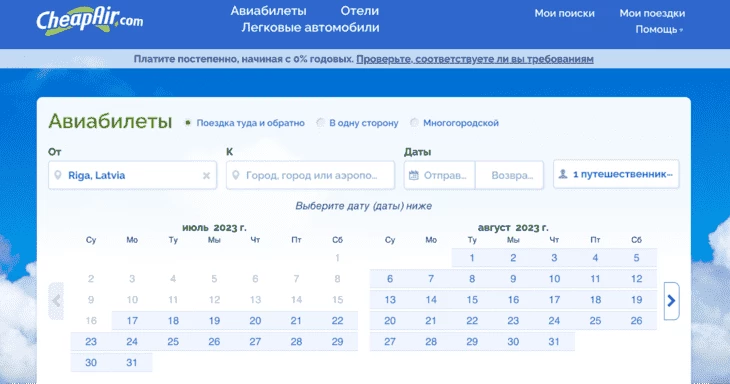Select July 25 in the calendar

point(173,342)
